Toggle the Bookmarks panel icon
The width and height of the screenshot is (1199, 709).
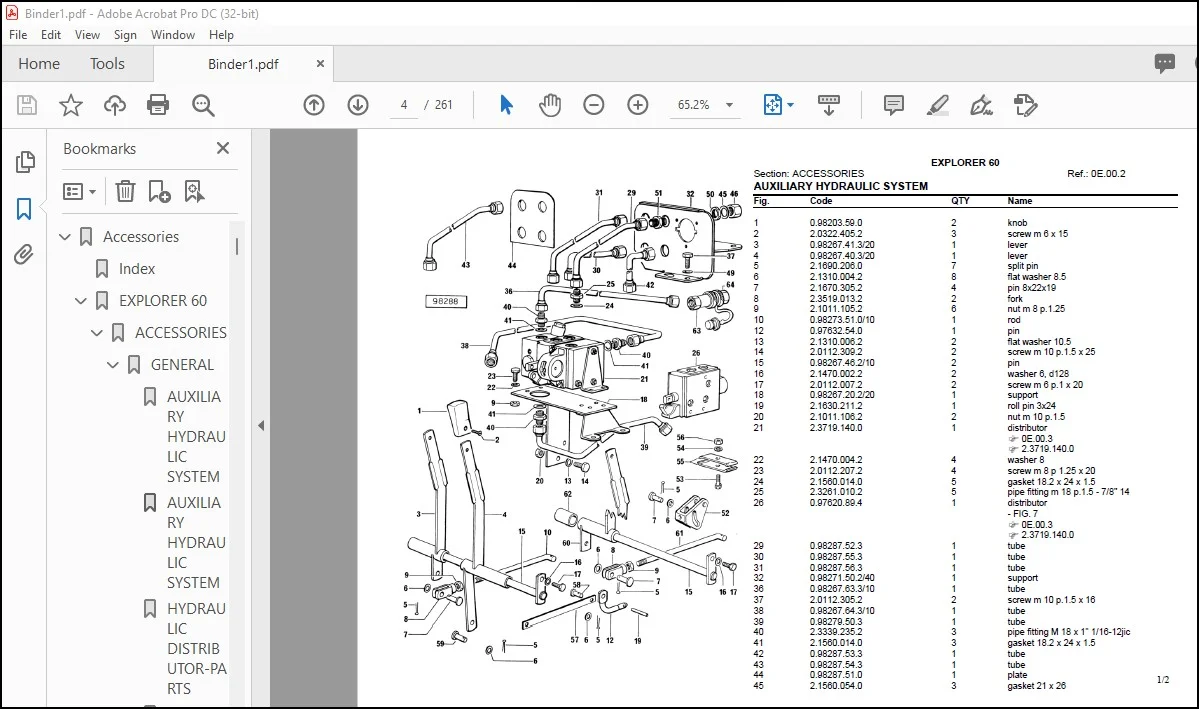24,208
